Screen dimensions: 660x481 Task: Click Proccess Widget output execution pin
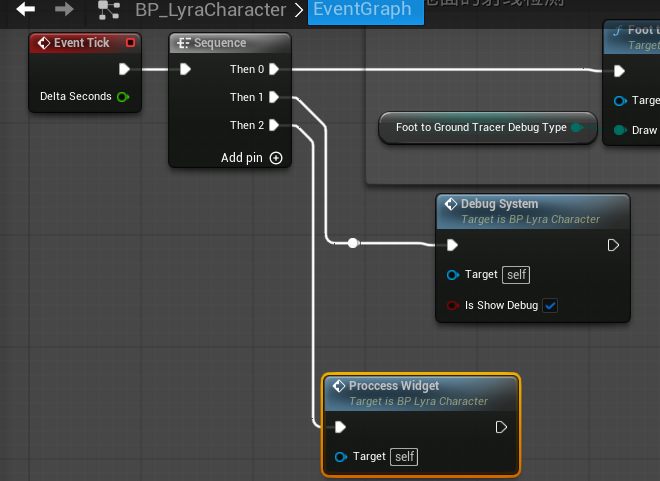[501, 427]
